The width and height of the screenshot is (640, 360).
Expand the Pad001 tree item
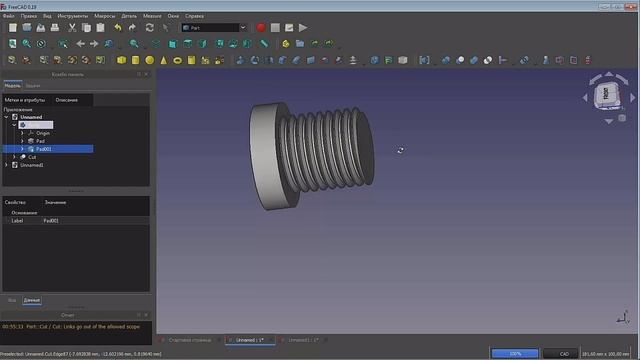tap(22, 149)
